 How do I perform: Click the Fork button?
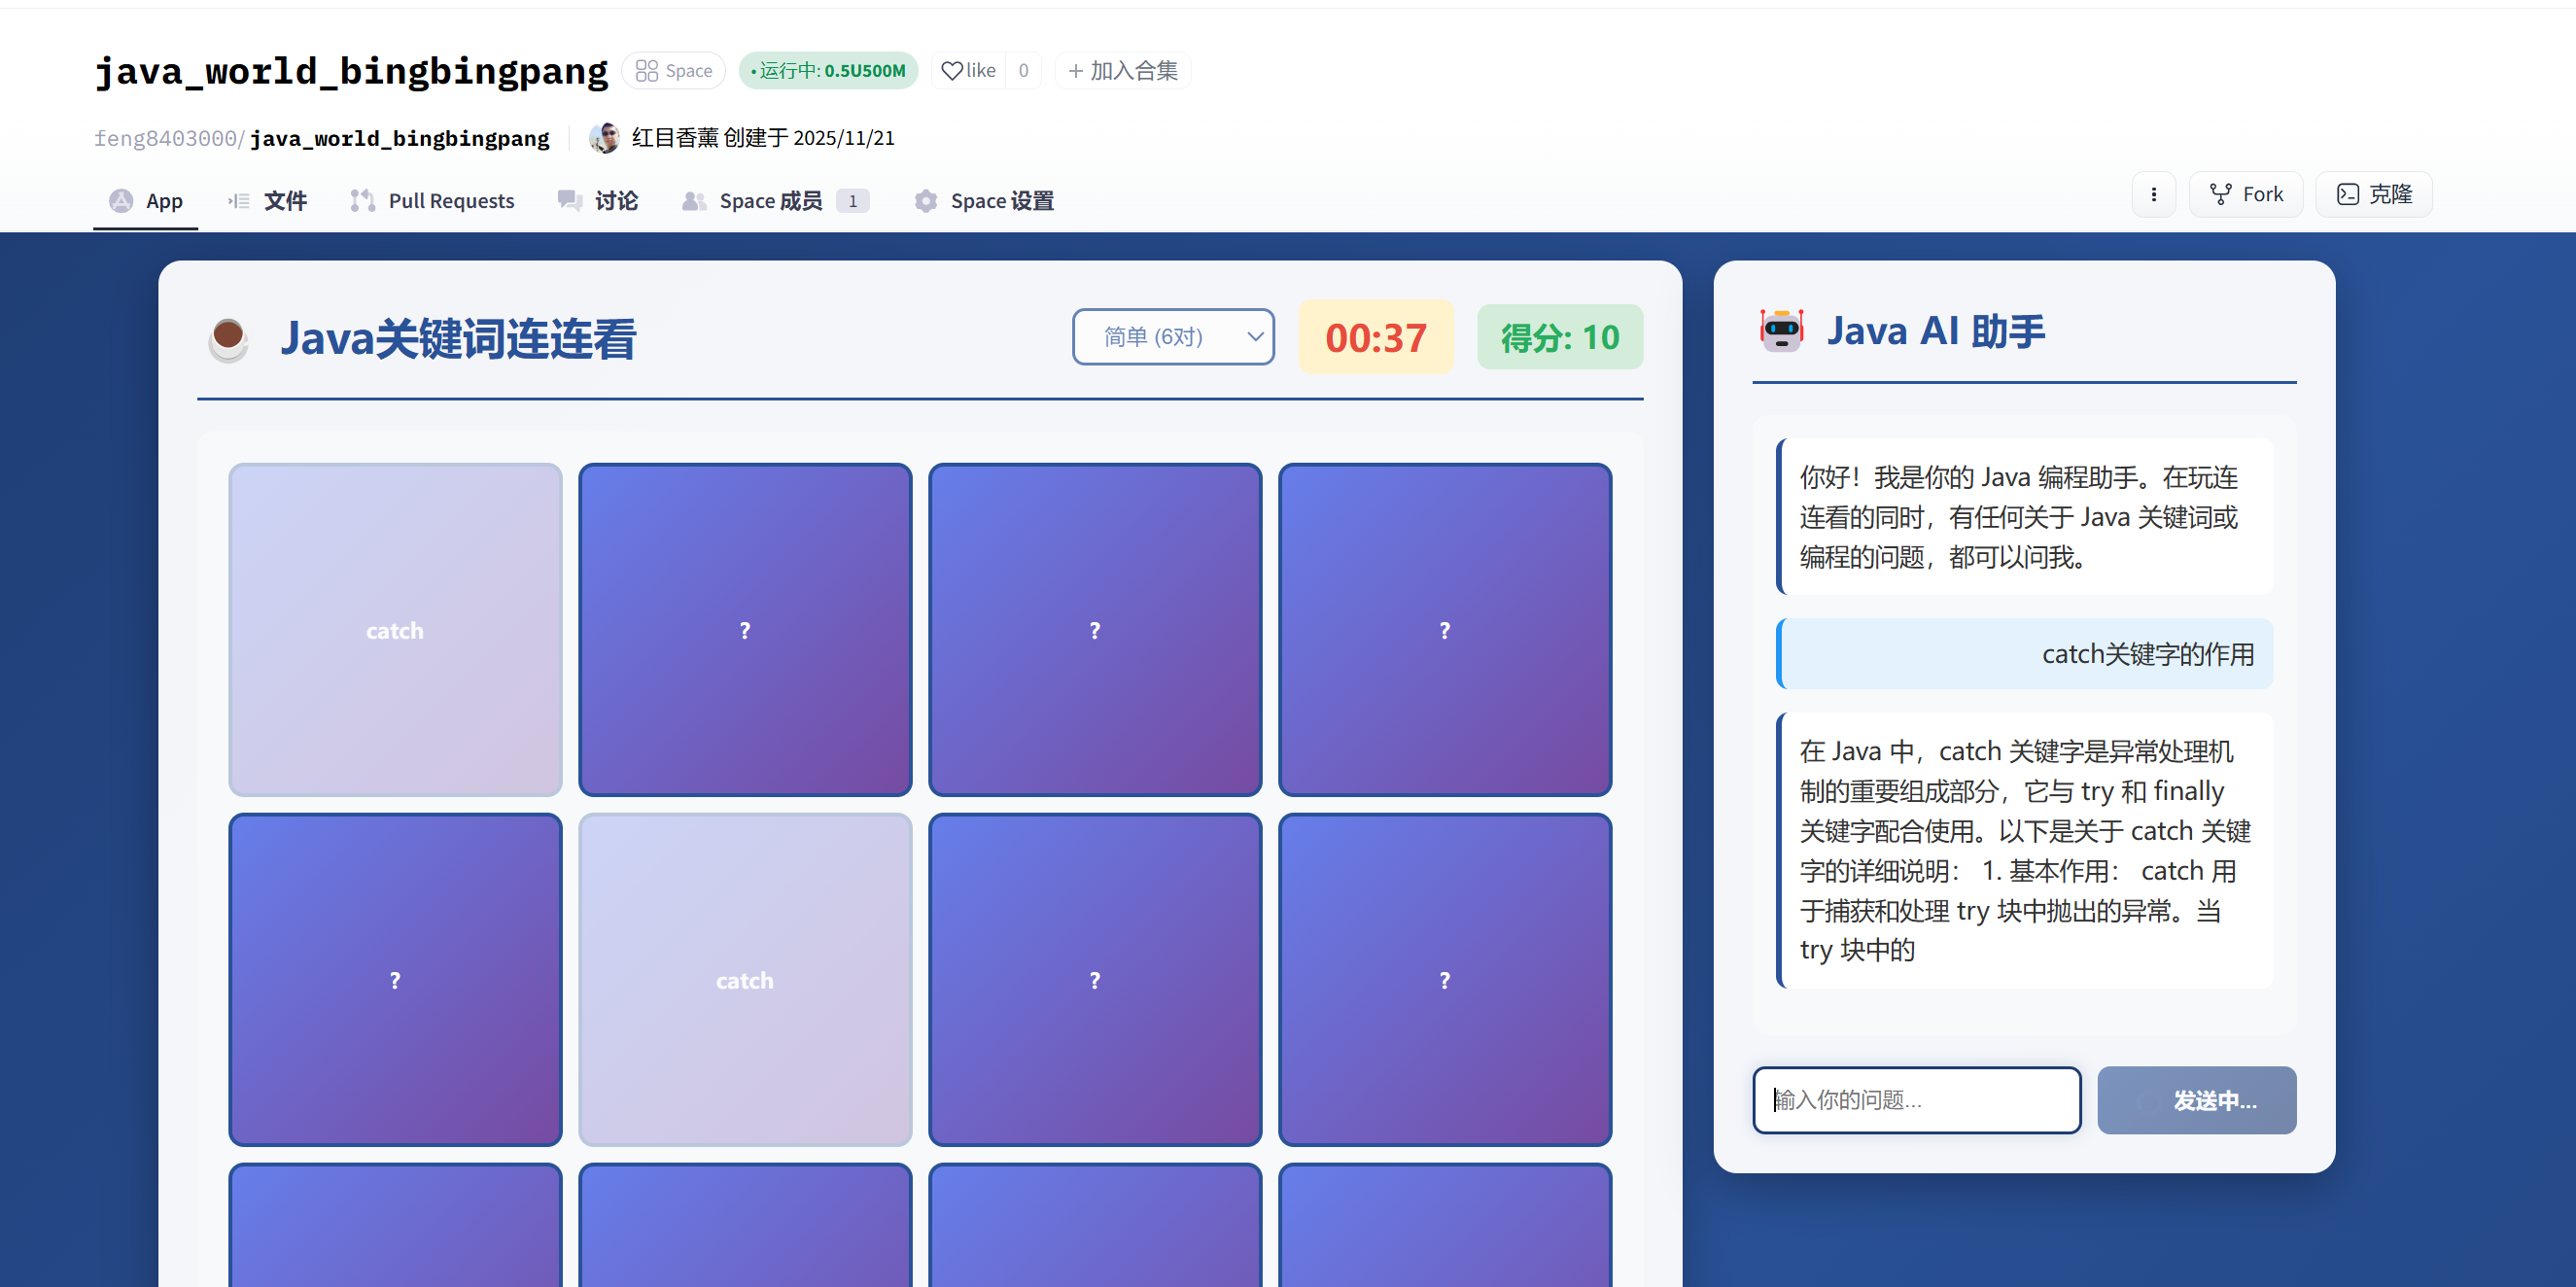pyautogui.click(x=2245, y=194)
